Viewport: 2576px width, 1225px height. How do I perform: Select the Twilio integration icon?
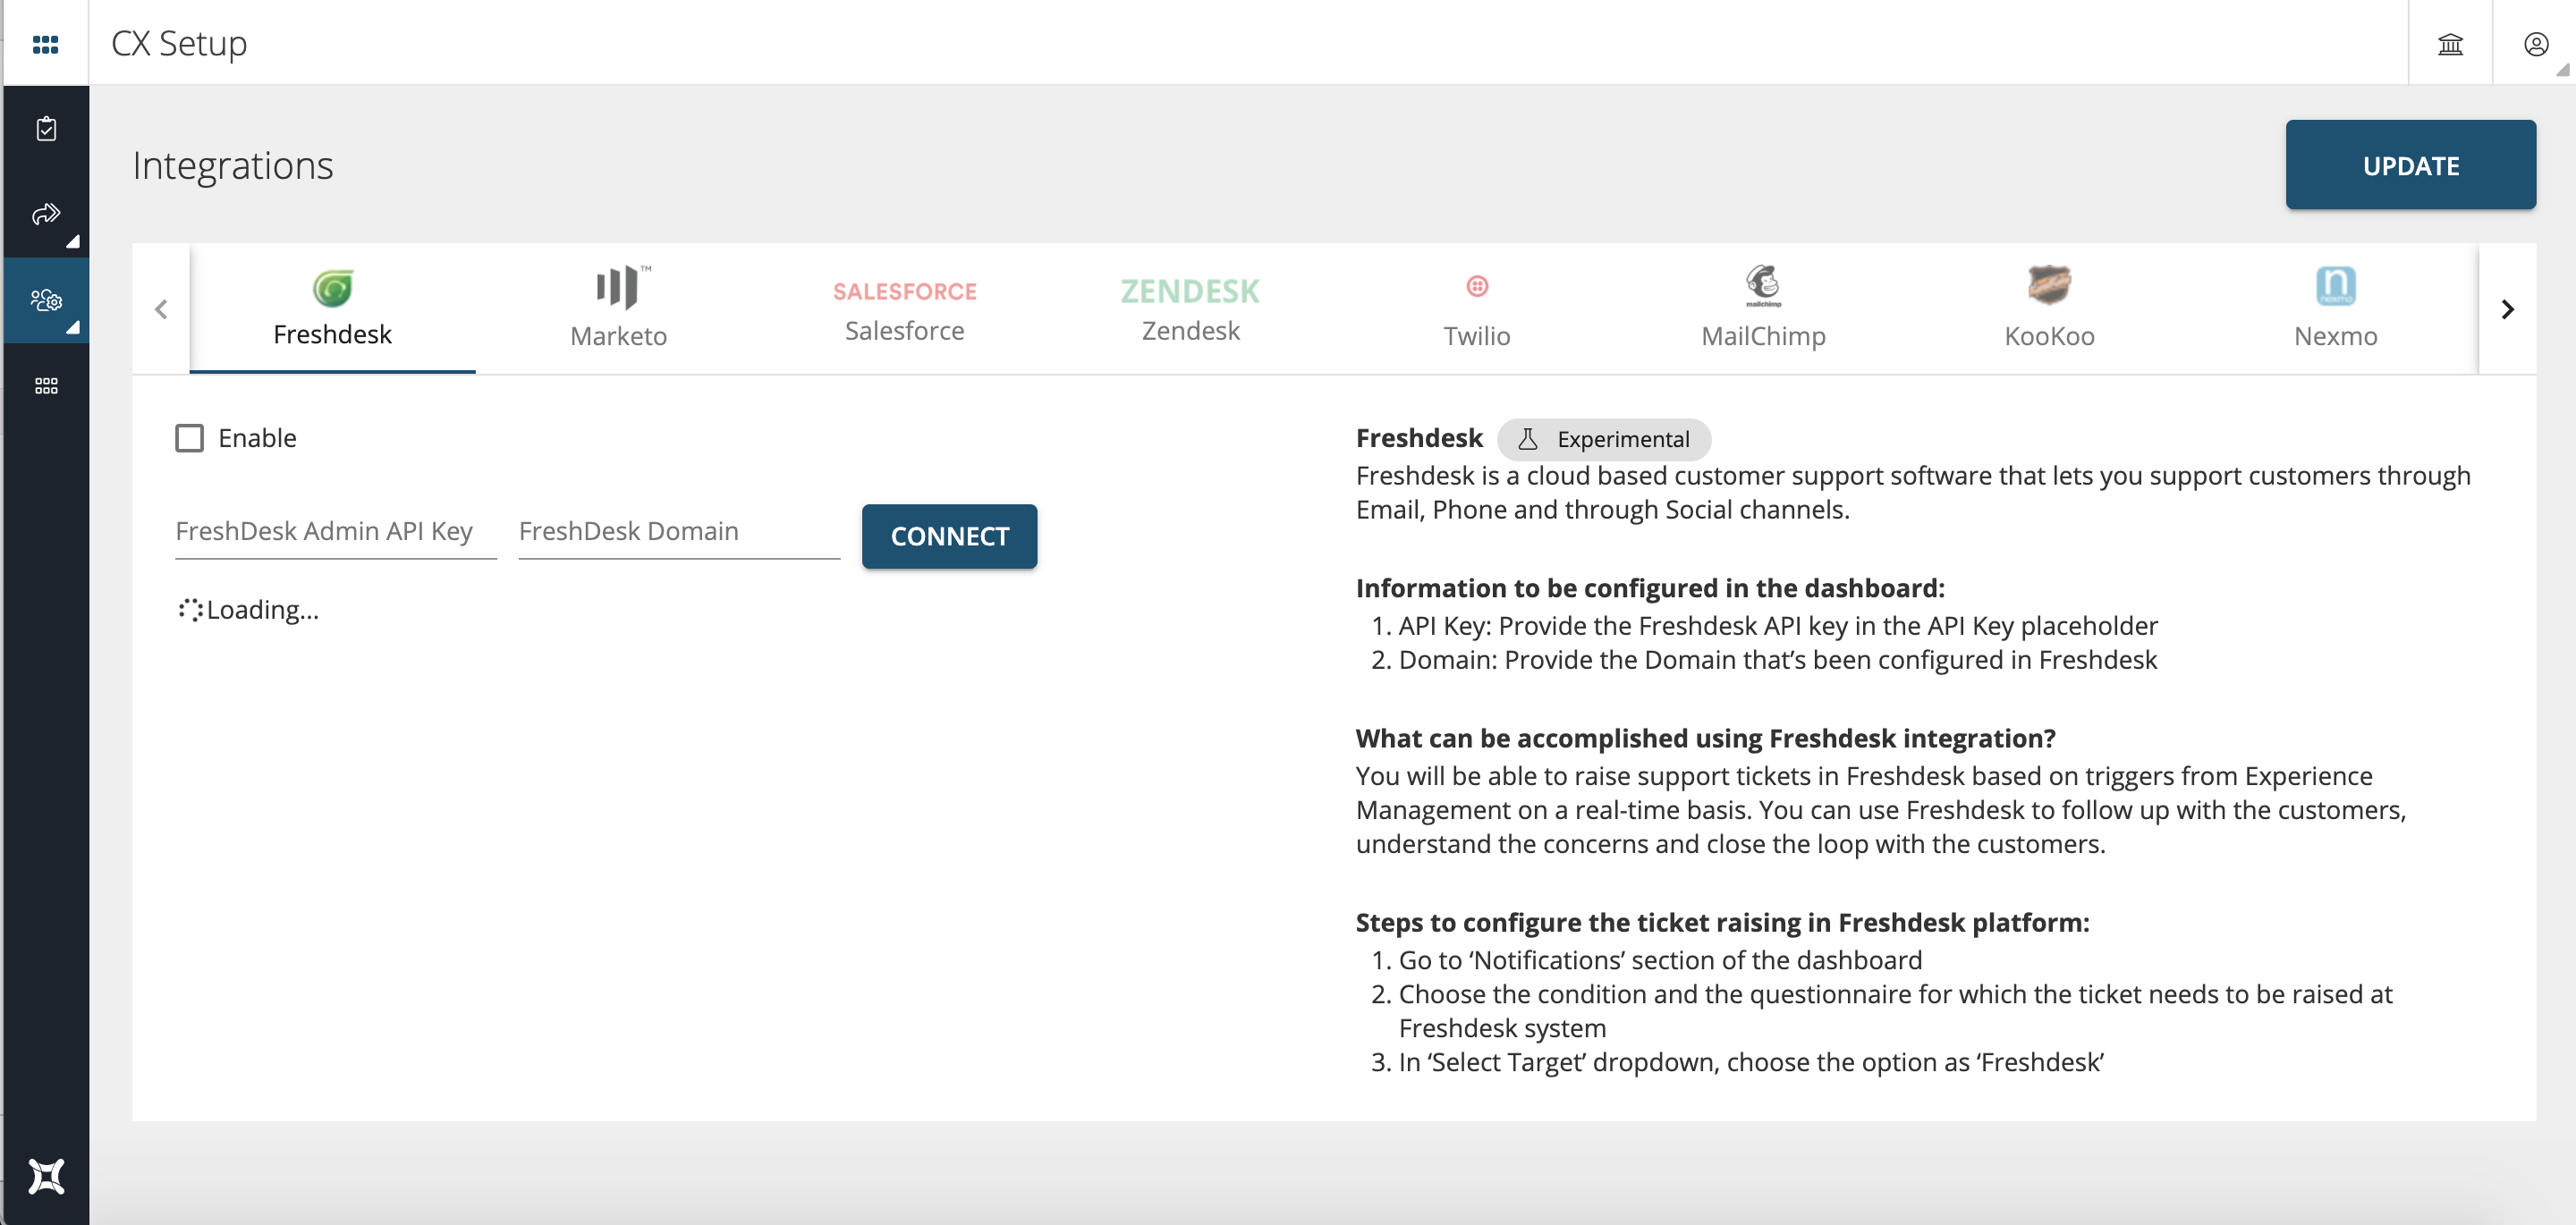[1477, 286]
